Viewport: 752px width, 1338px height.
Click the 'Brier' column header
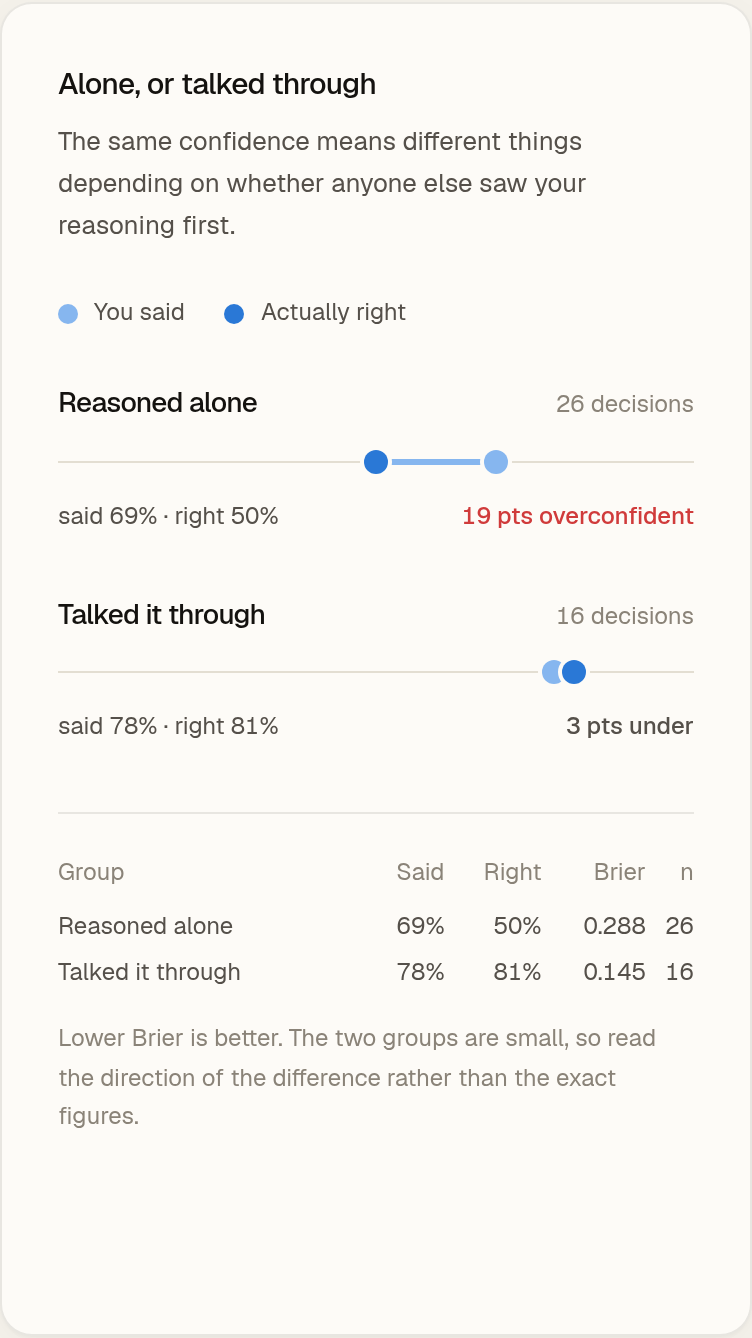[x=620, y=872]
